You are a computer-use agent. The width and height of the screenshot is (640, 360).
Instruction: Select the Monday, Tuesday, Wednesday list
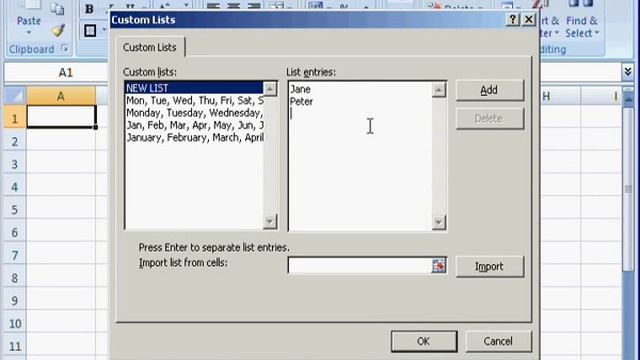194,113
